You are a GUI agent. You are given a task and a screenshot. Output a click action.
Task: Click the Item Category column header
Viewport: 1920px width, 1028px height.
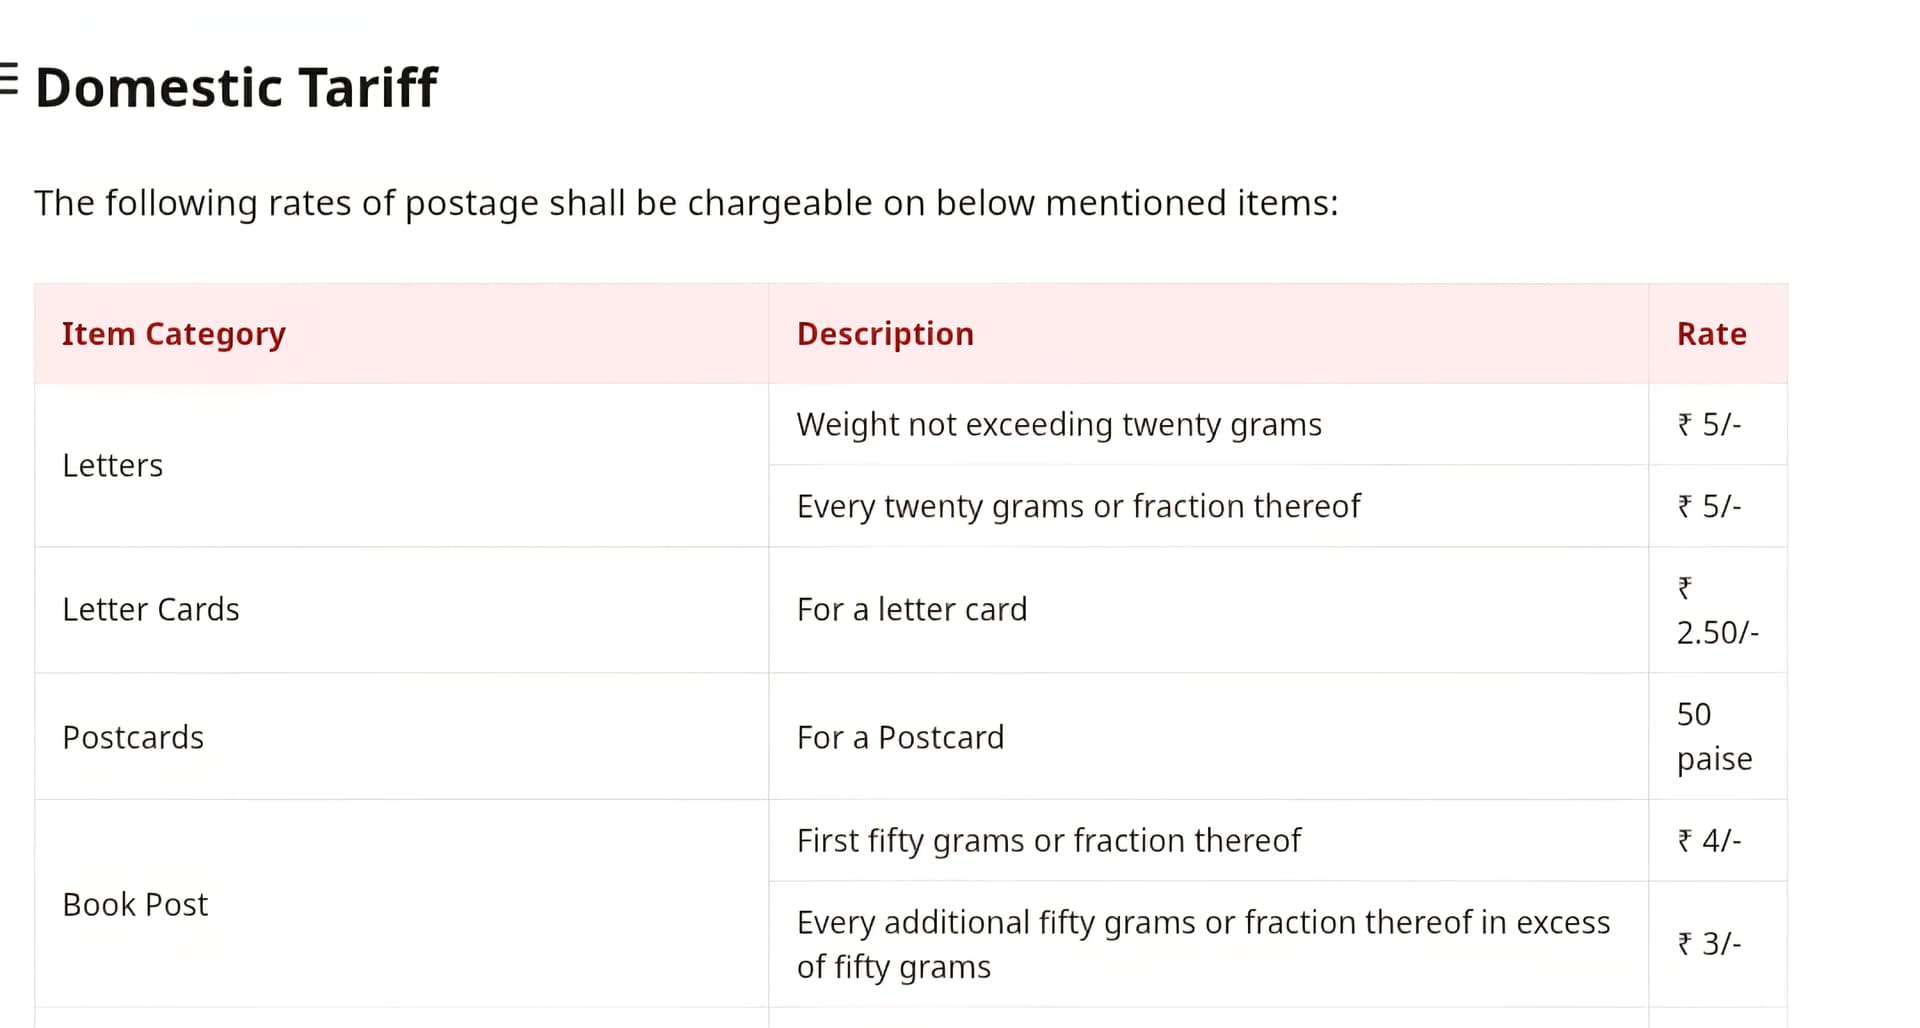pos(174,334)
